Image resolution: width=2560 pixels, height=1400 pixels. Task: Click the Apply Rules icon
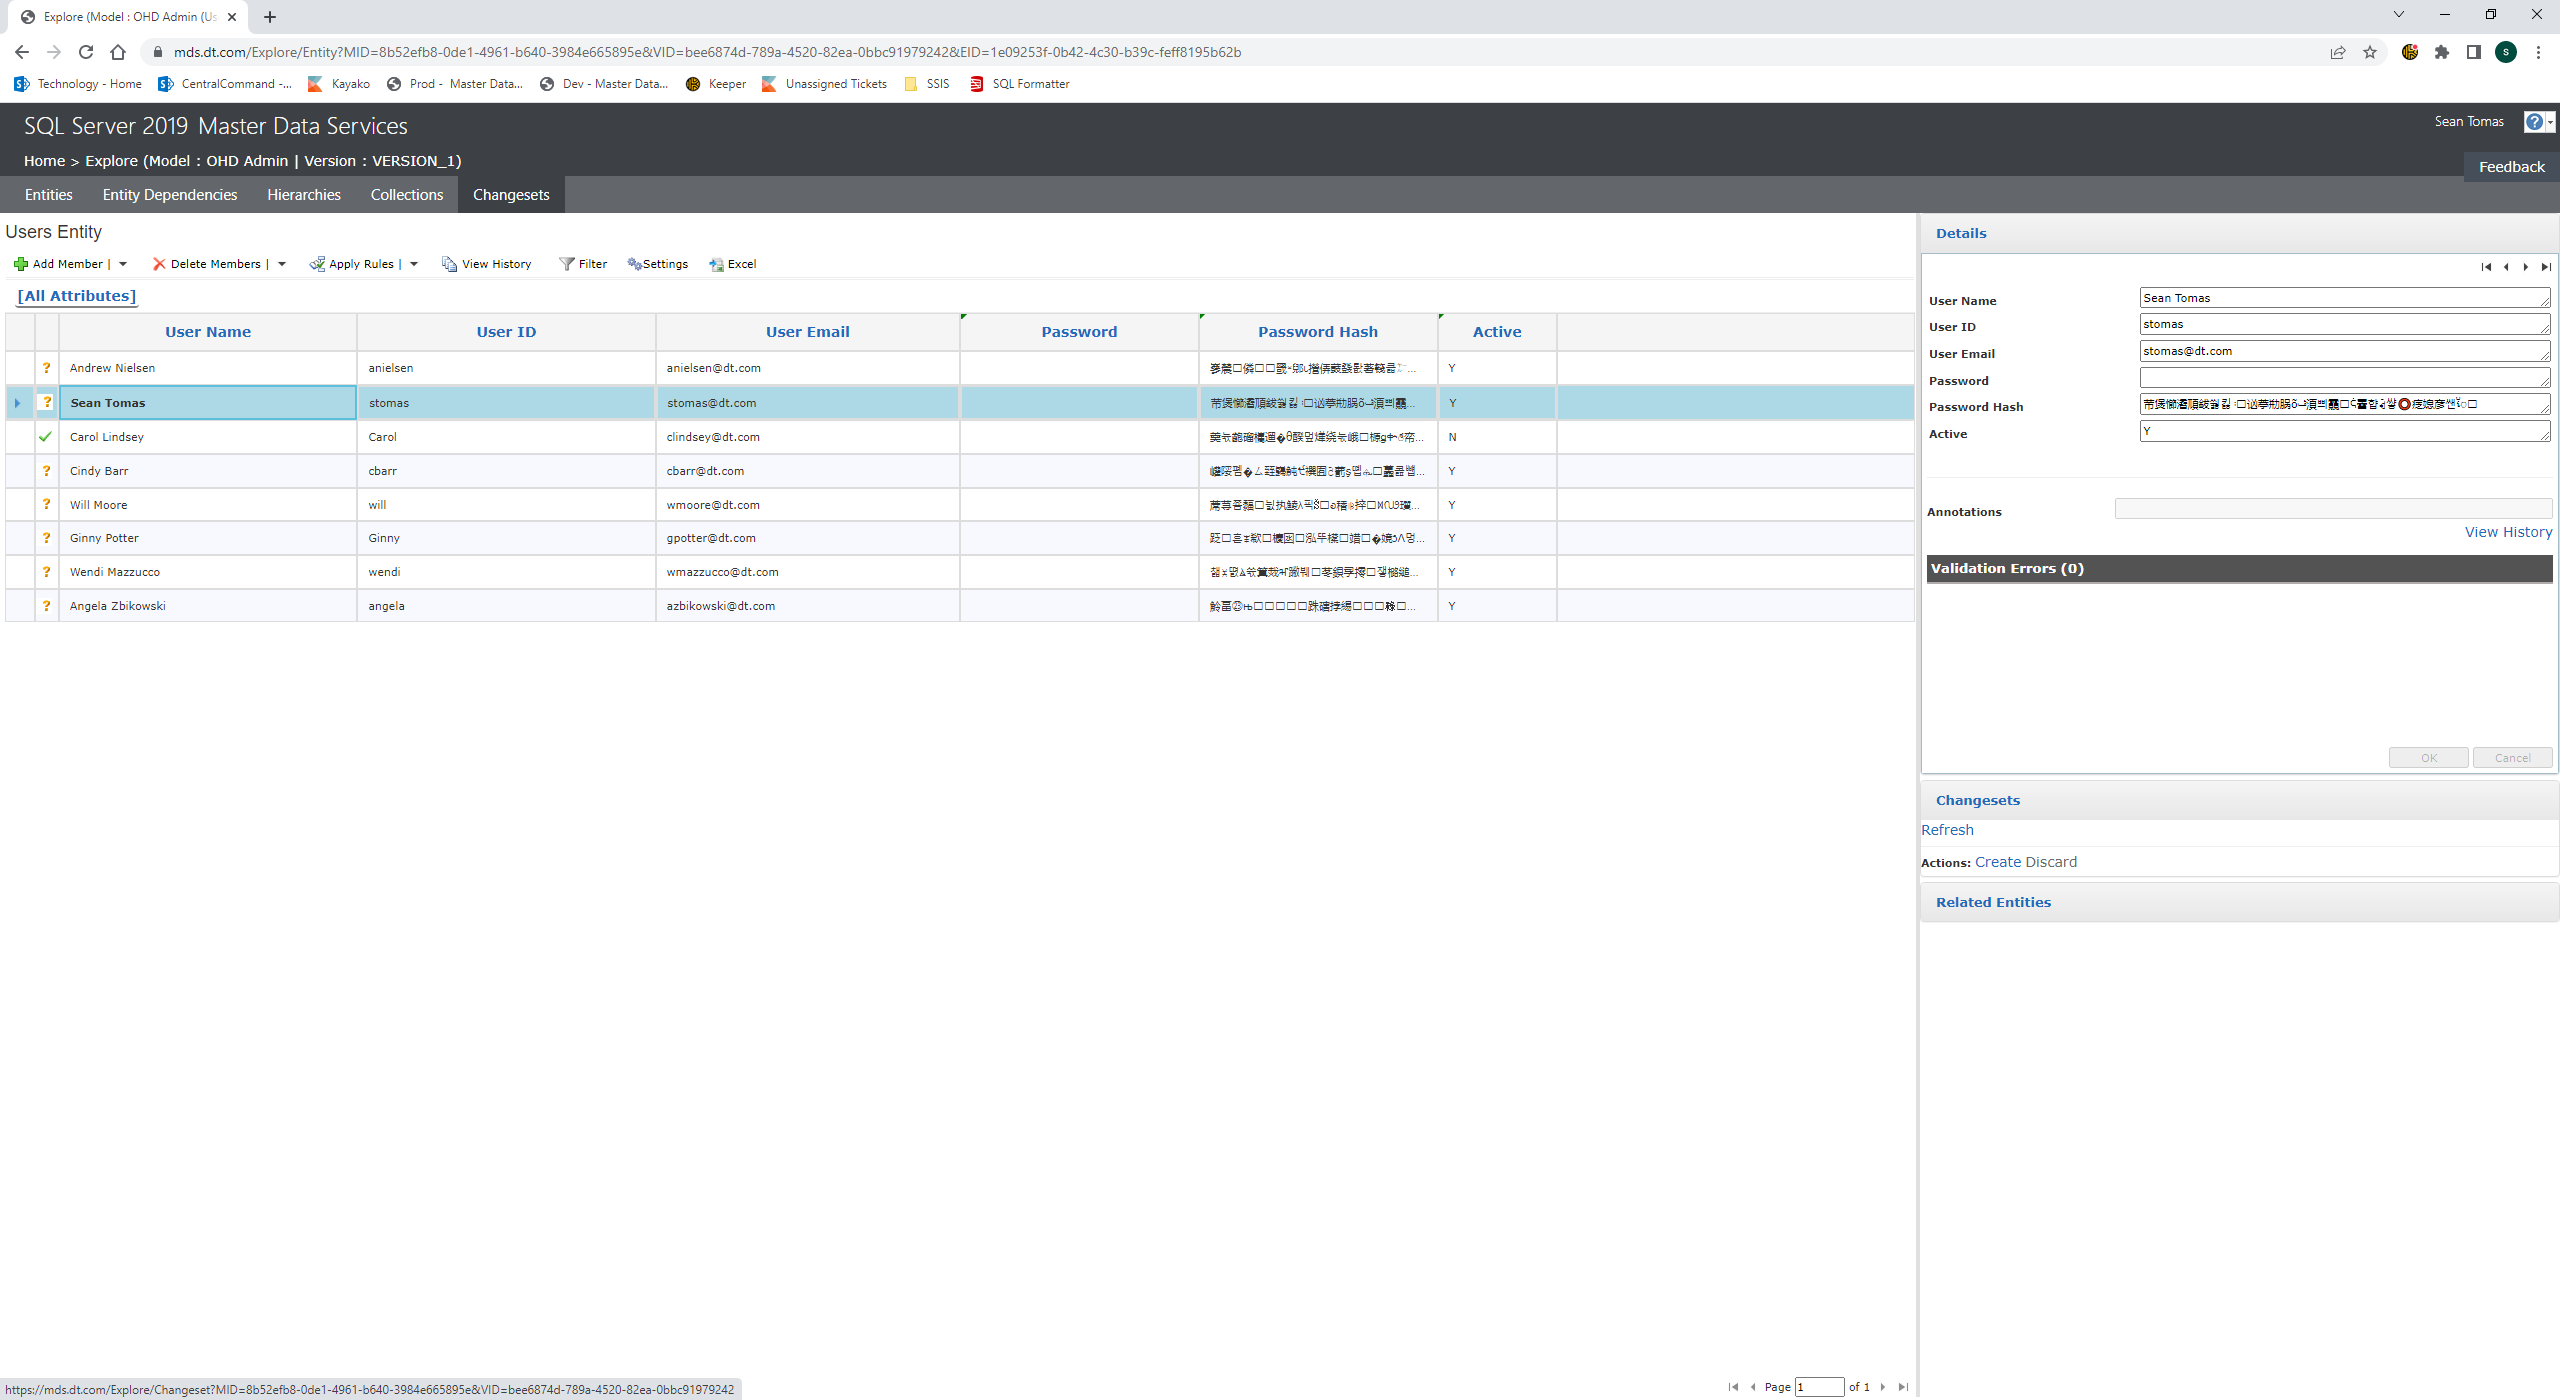point(317,264)
